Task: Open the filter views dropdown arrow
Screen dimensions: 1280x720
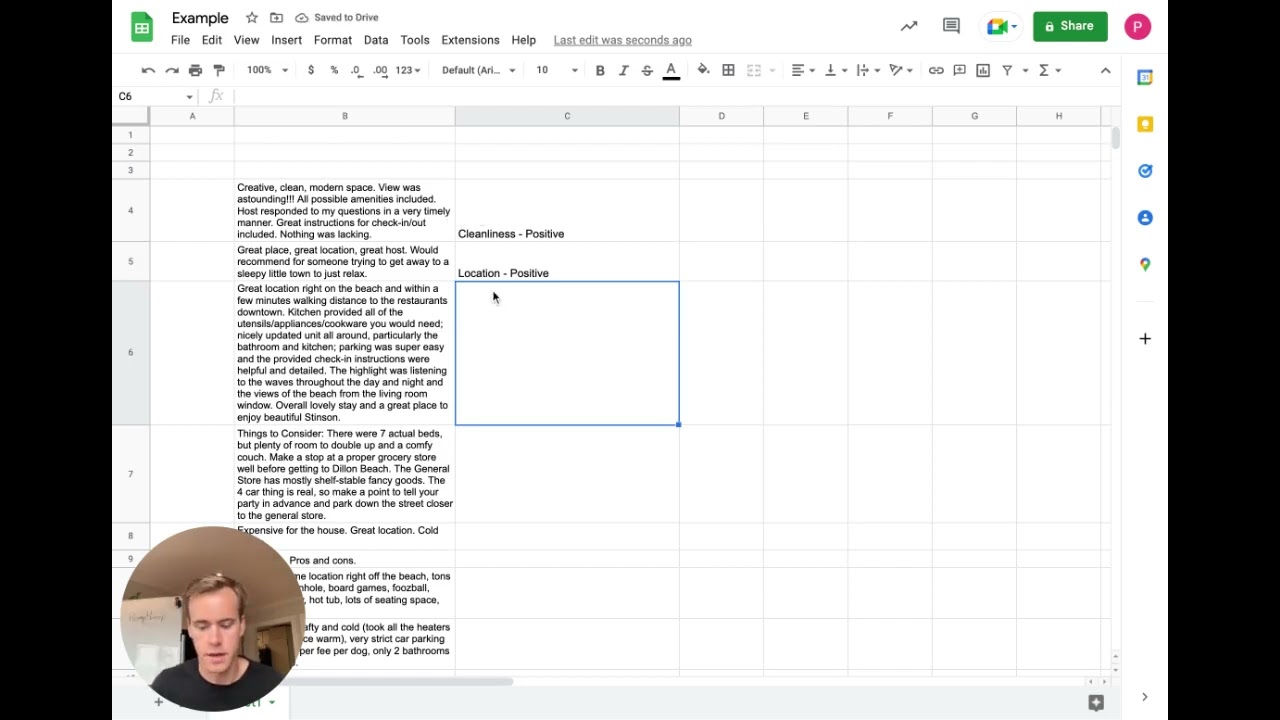Action: 1025,70
